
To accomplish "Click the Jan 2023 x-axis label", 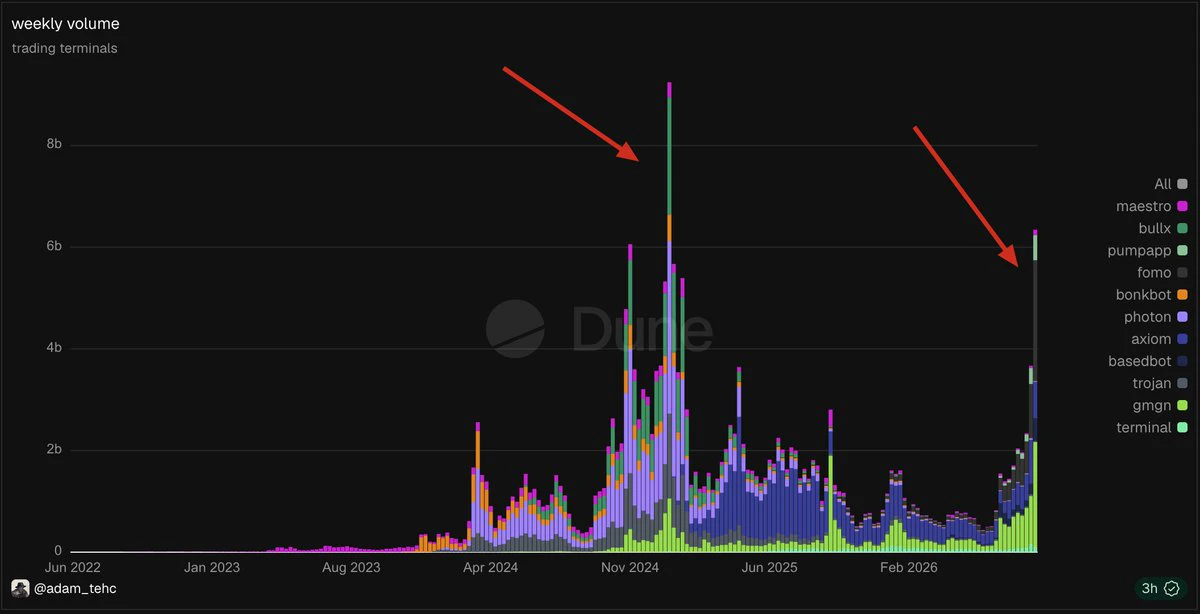I will (x=211, y=567).
